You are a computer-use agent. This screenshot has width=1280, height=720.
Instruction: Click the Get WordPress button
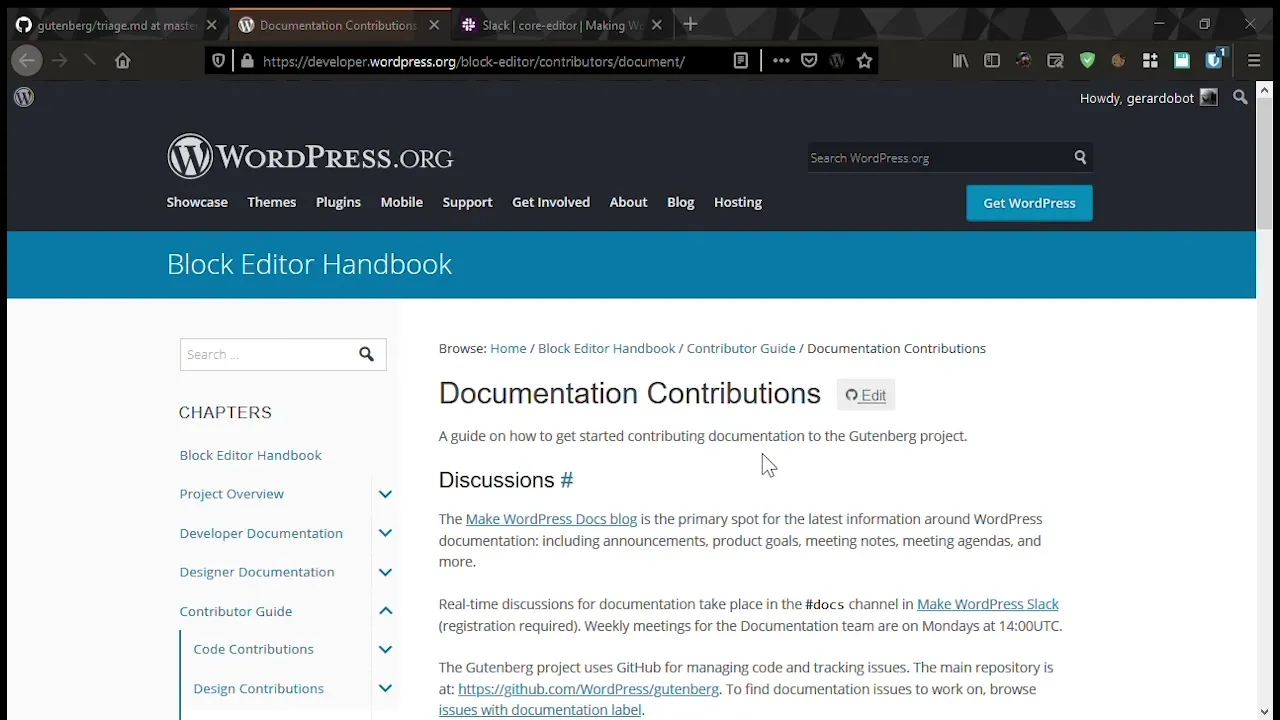coord(1029,203)
